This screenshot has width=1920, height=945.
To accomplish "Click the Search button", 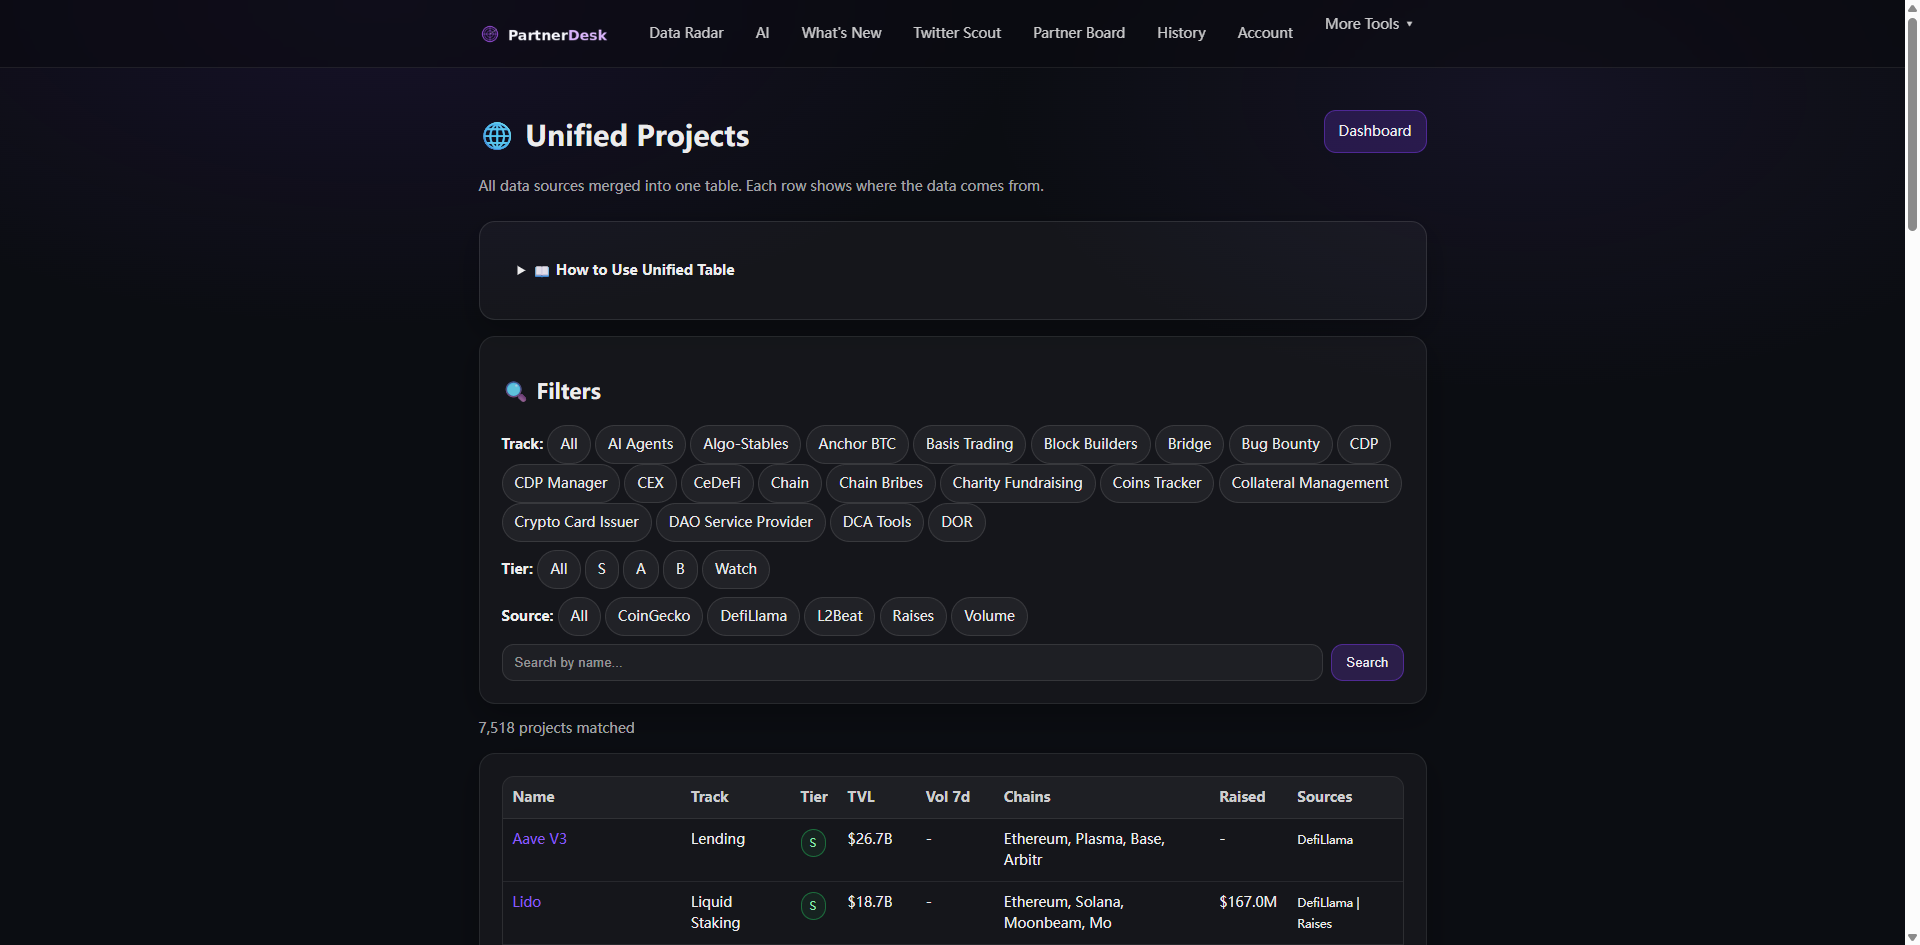I will tap(1366, 662).
